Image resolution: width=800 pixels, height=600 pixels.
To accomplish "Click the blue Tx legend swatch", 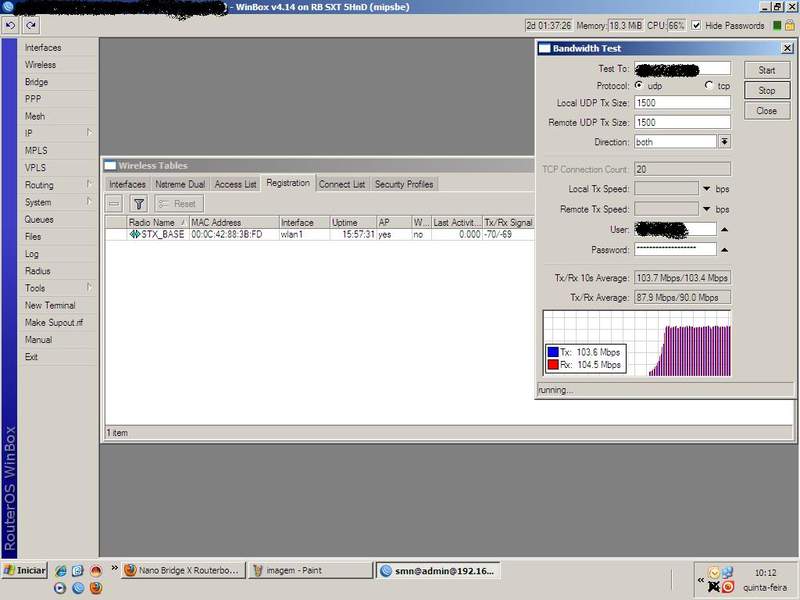I will point(553,352).
